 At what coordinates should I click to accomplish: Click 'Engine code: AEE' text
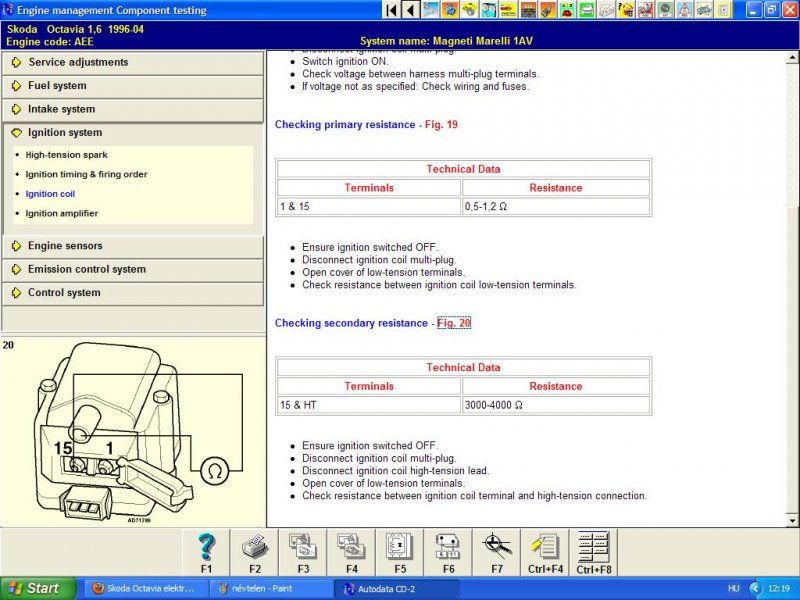50,41
